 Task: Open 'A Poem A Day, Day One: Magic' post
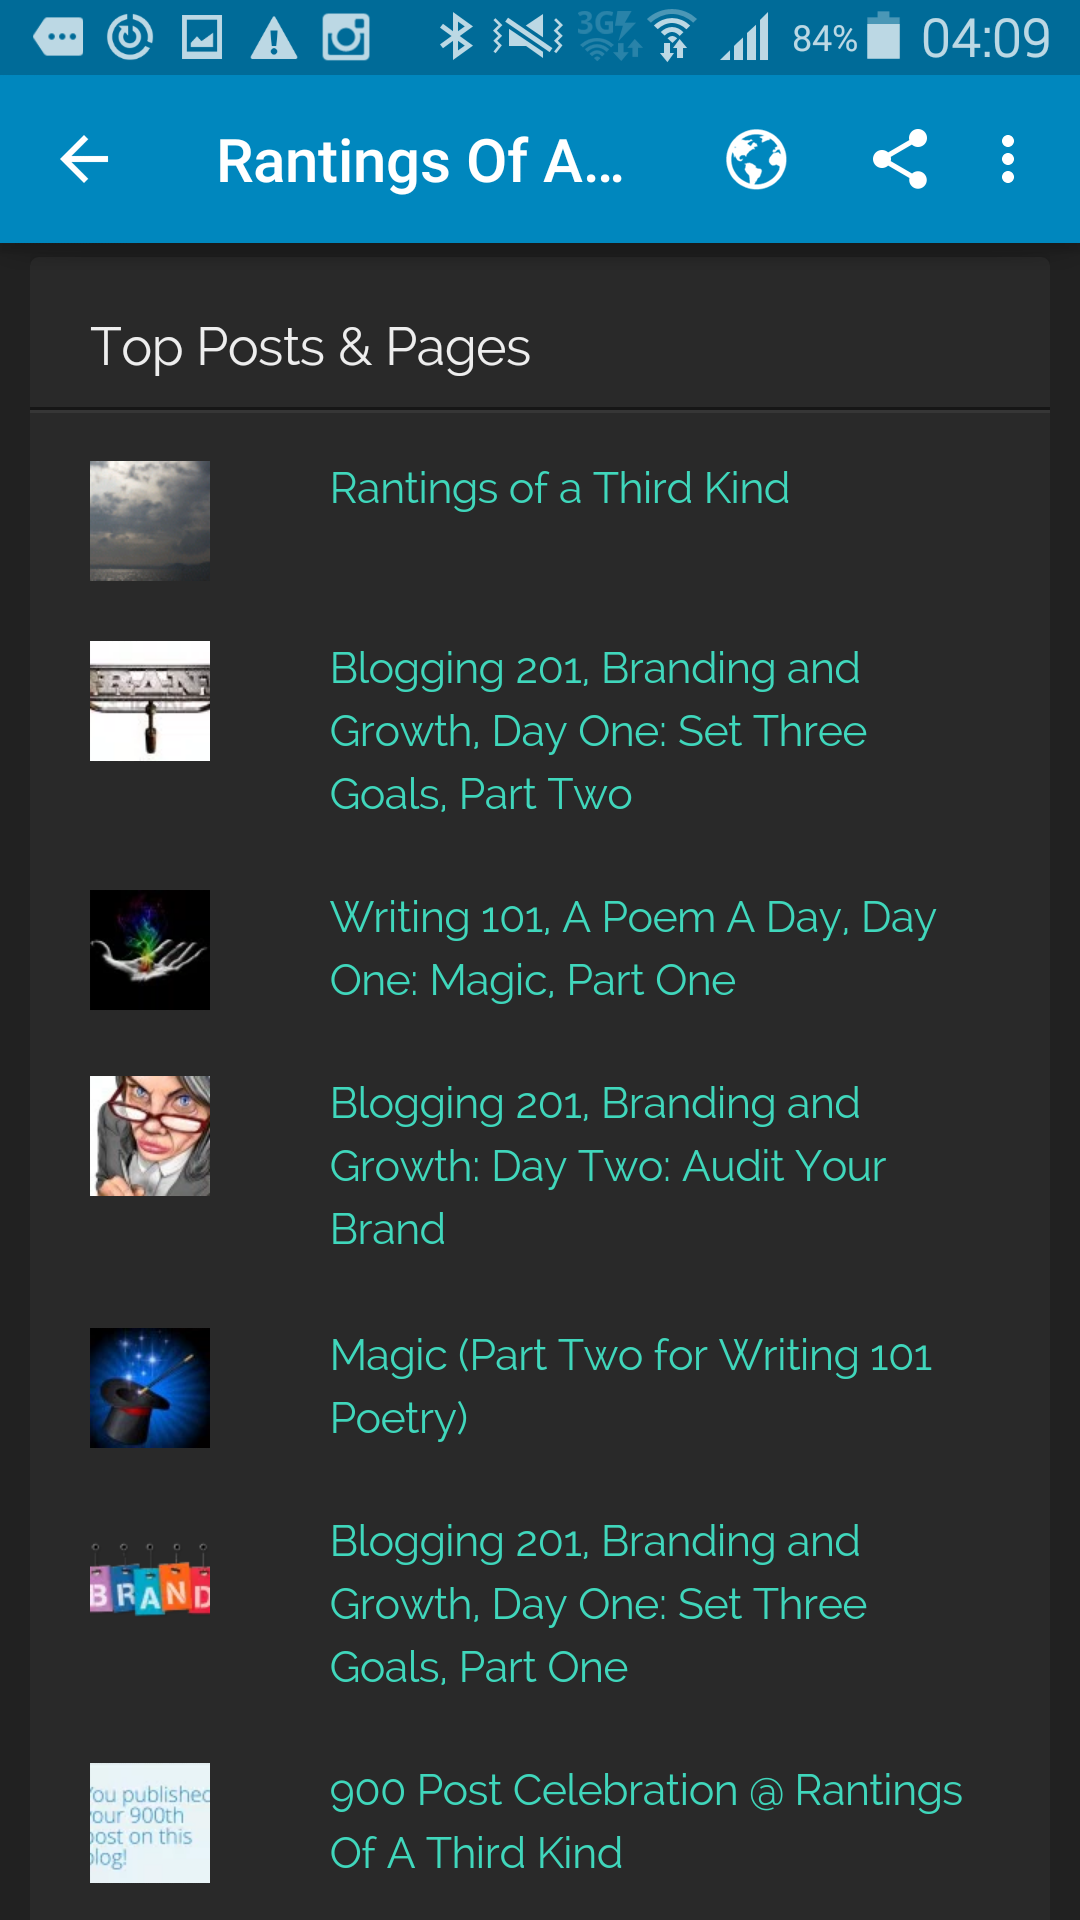pyautogui.click(x=632, y=949)
